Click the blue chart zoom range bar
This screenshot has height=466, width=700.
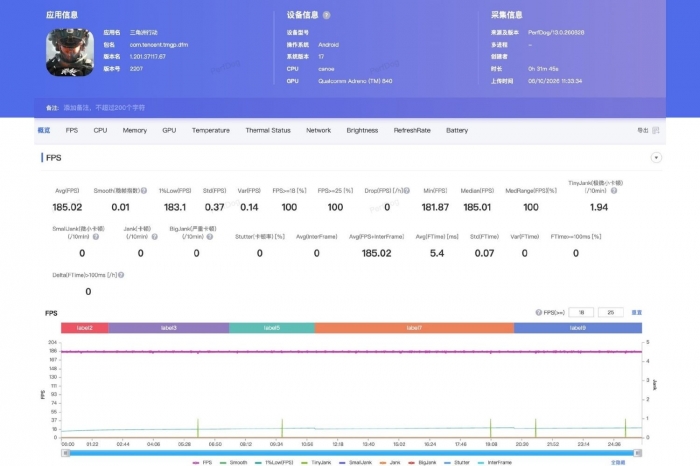pos(351,453)
